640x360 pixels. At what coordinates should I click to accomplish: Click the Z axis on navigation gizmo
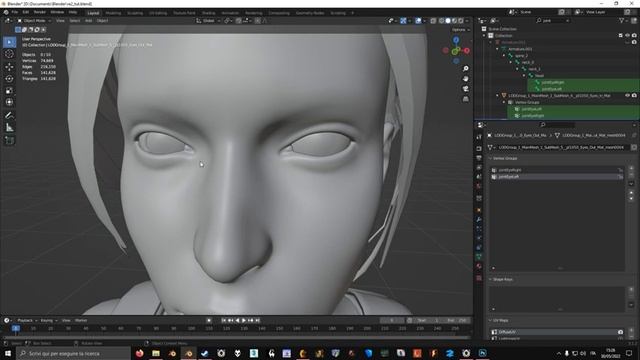[x=456, y=40]
